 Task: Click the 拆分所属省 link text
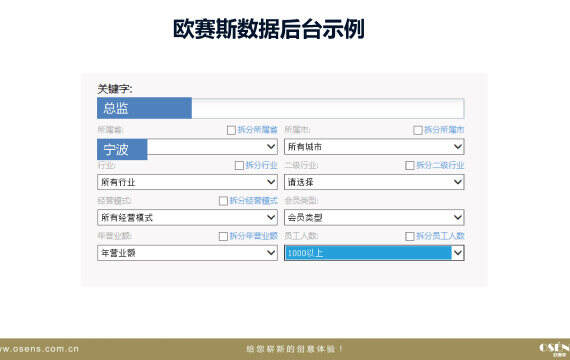pyautogui.click(x=258, y=130)
